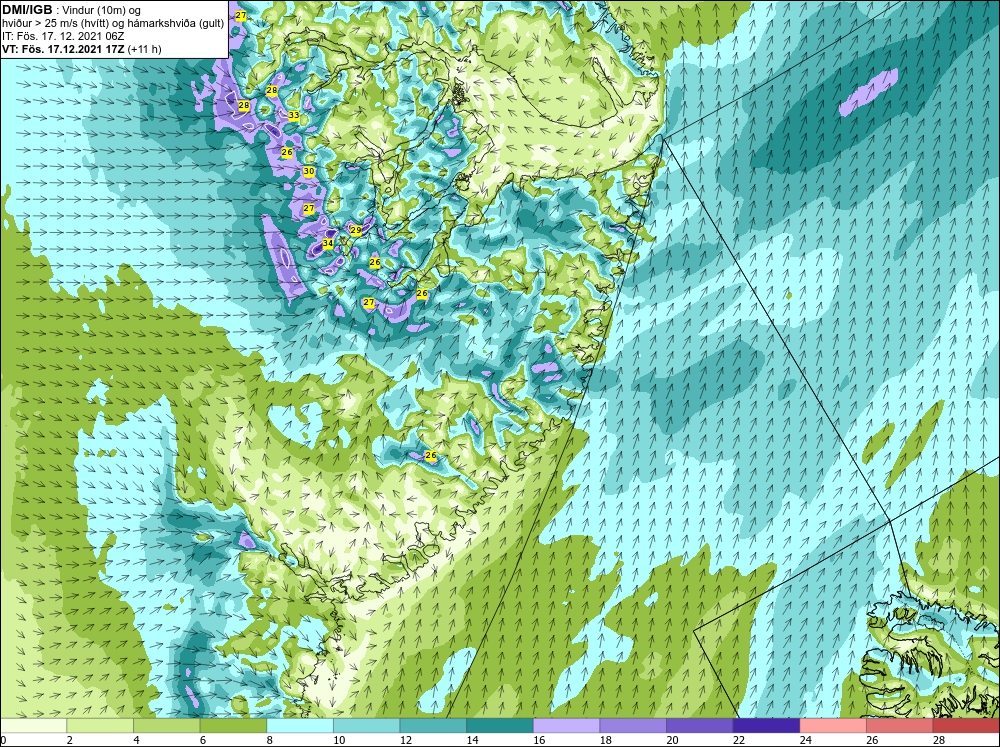Pick the 28–30 m/s red swatch
Screen dimensions: 1000x747
point(966,725)
